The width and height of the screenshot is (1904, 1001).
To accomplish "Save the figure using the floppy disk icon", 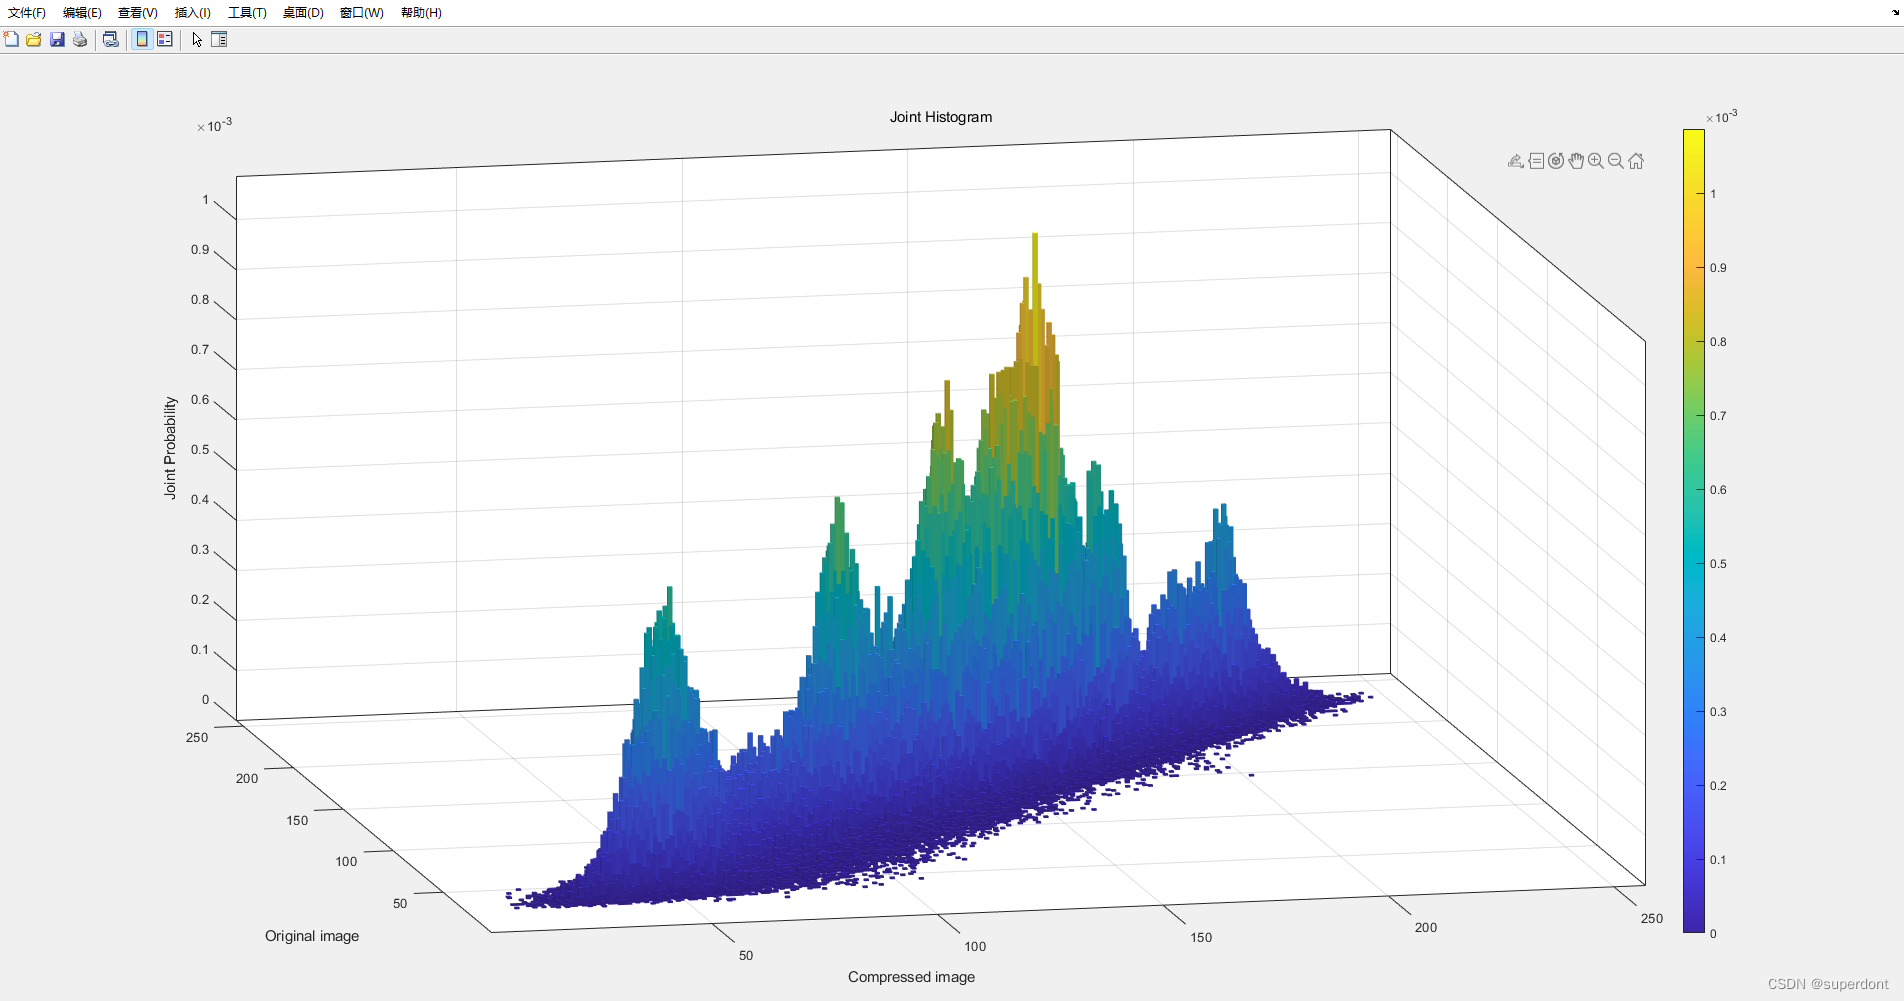I will click(x=57, y=39).
